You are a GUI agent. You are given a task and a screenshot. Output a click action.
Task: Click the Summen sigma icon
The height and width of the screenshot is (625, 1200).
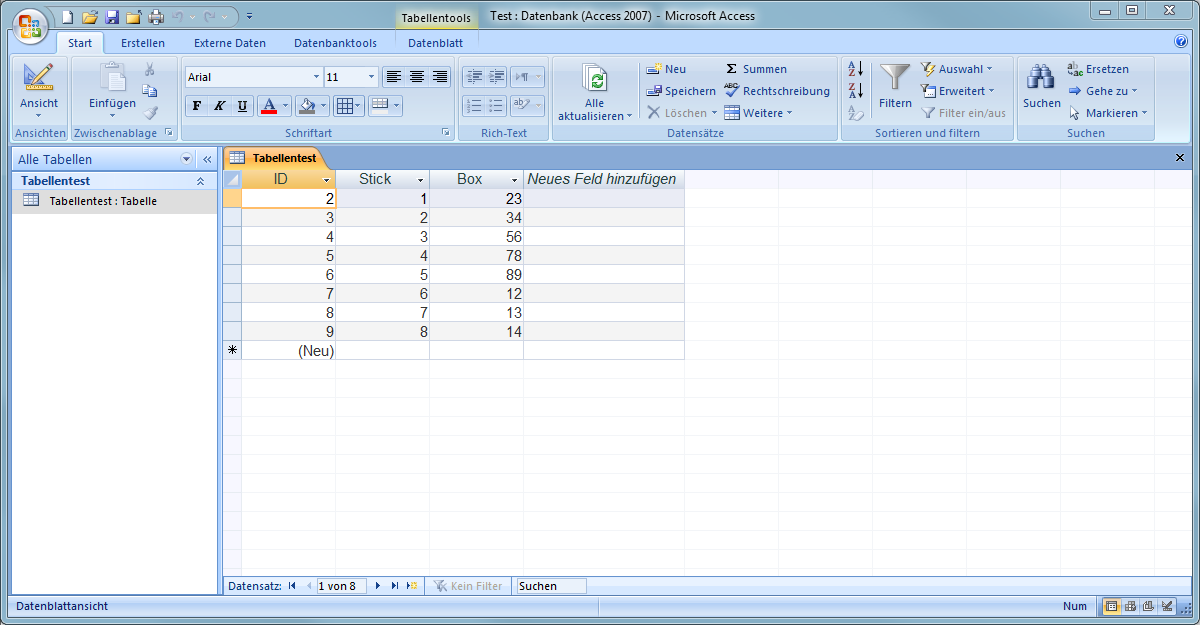coord(732,69)
